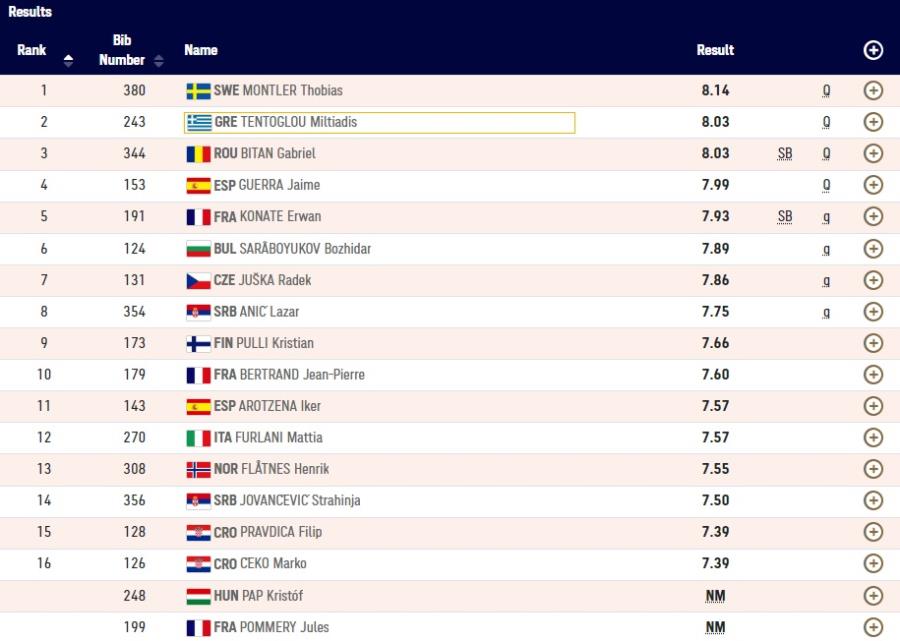Image resolution: width=900 pixels, height=641 pixels.
Task: Expand details for KONATE Erwan row
Action: (x=873, y=217)
